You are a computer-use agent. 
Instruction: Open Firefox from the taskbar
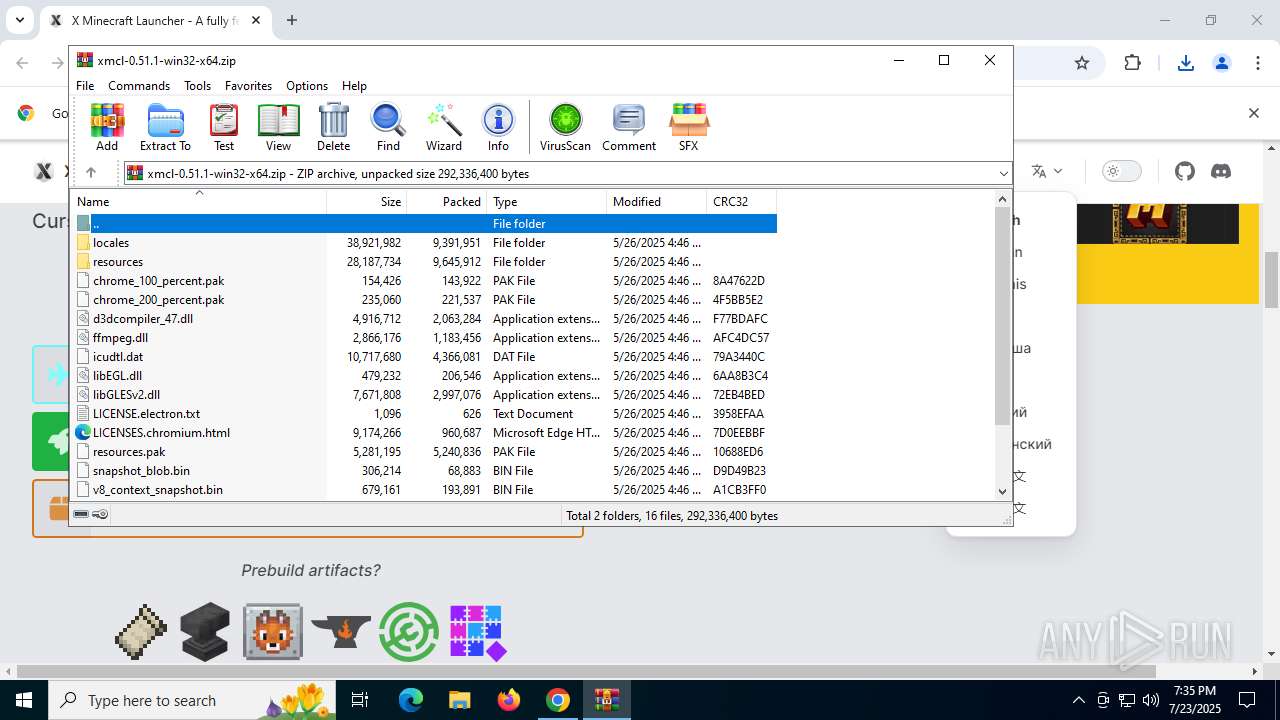click(509, 700)
